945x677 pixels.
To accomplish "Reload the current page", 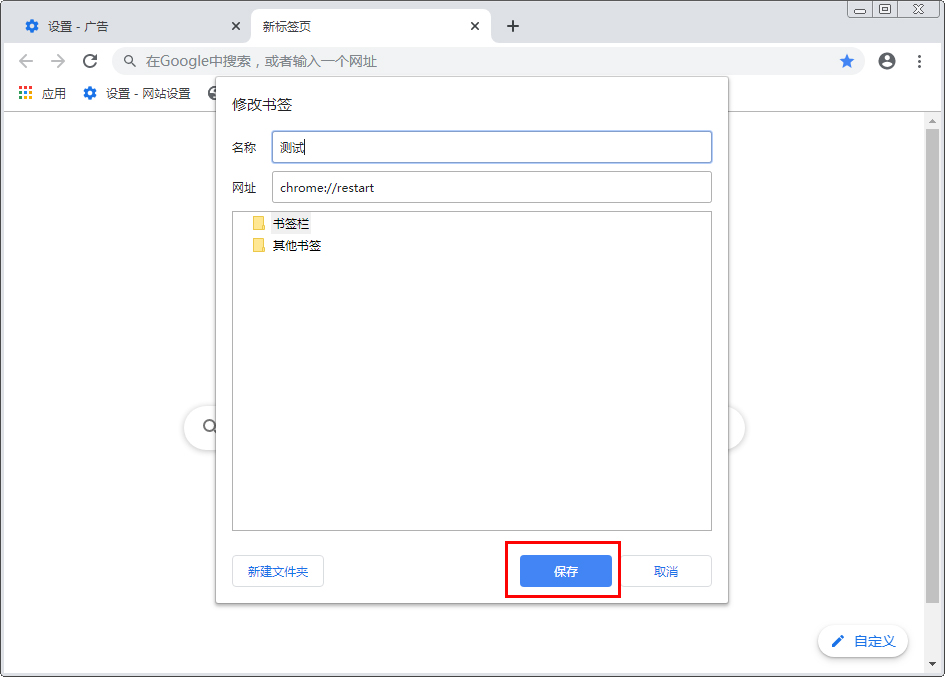I will 89,60.
